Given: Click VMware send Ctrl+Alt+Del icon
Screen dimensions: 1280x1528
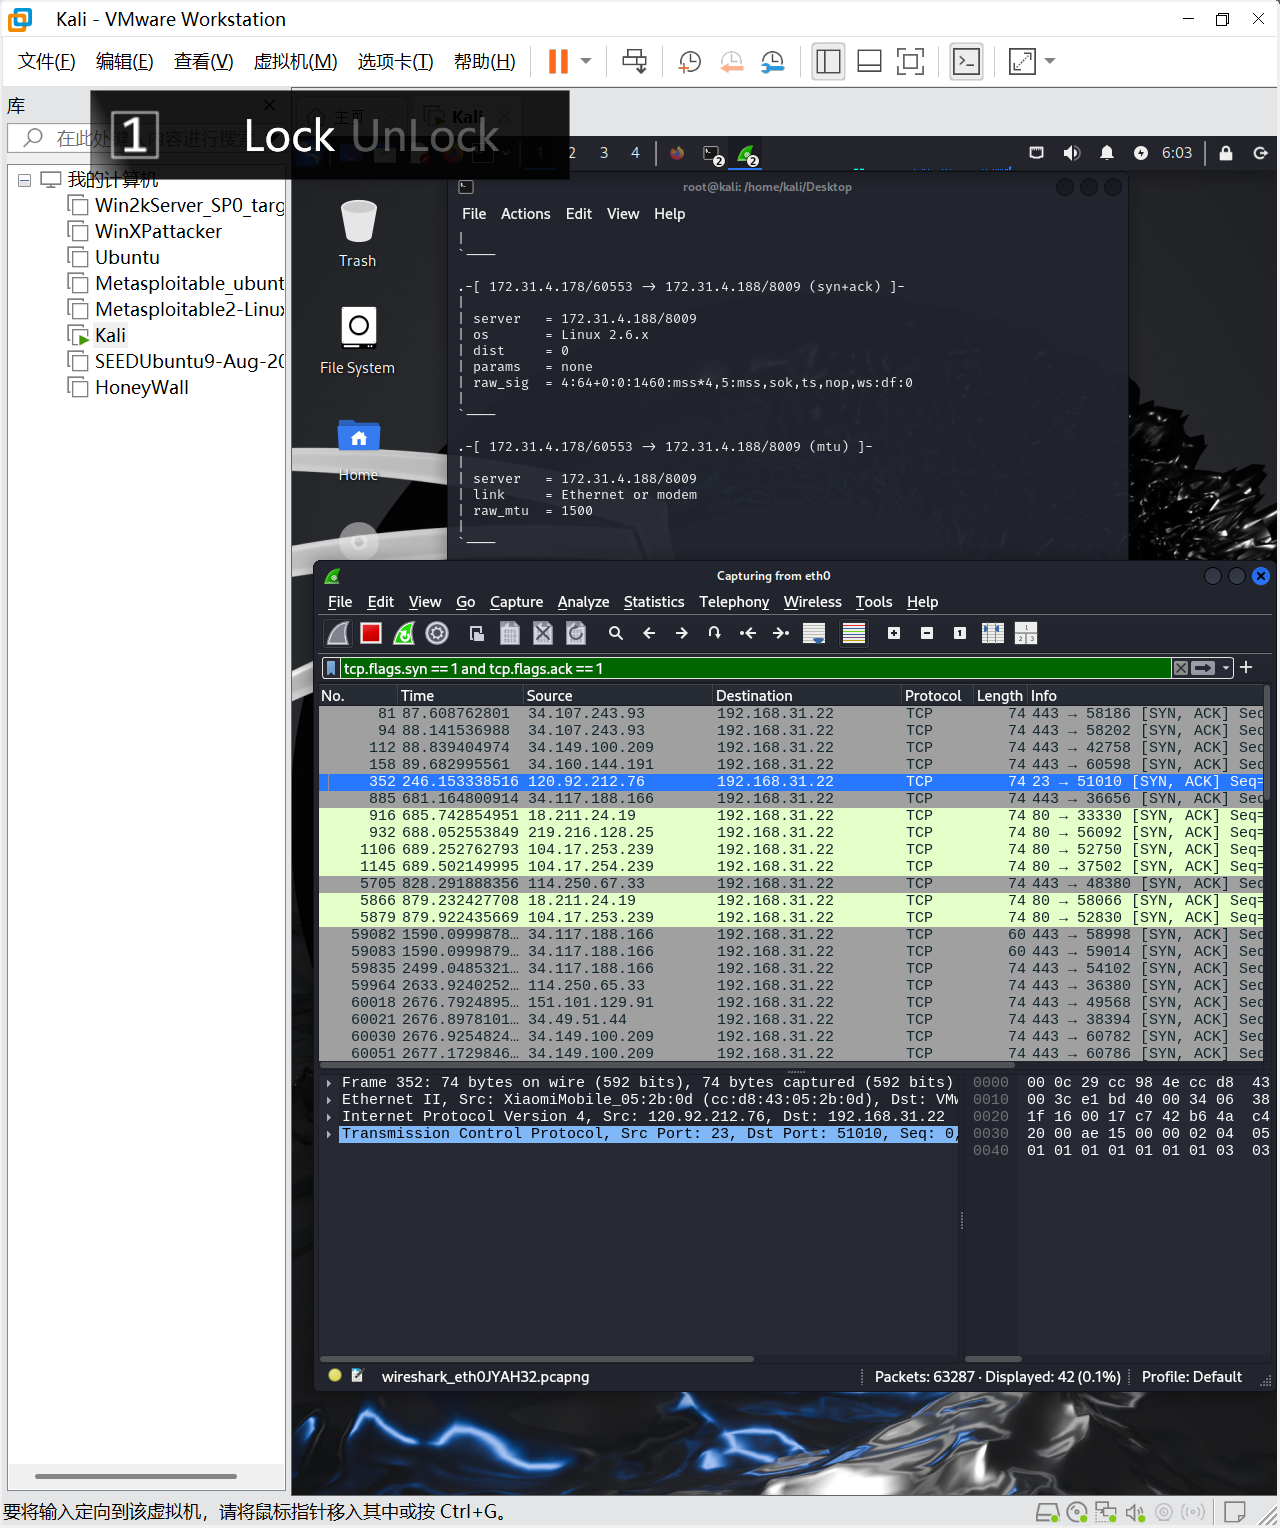Looking at the screenshot, I should [x=634, y=62].
